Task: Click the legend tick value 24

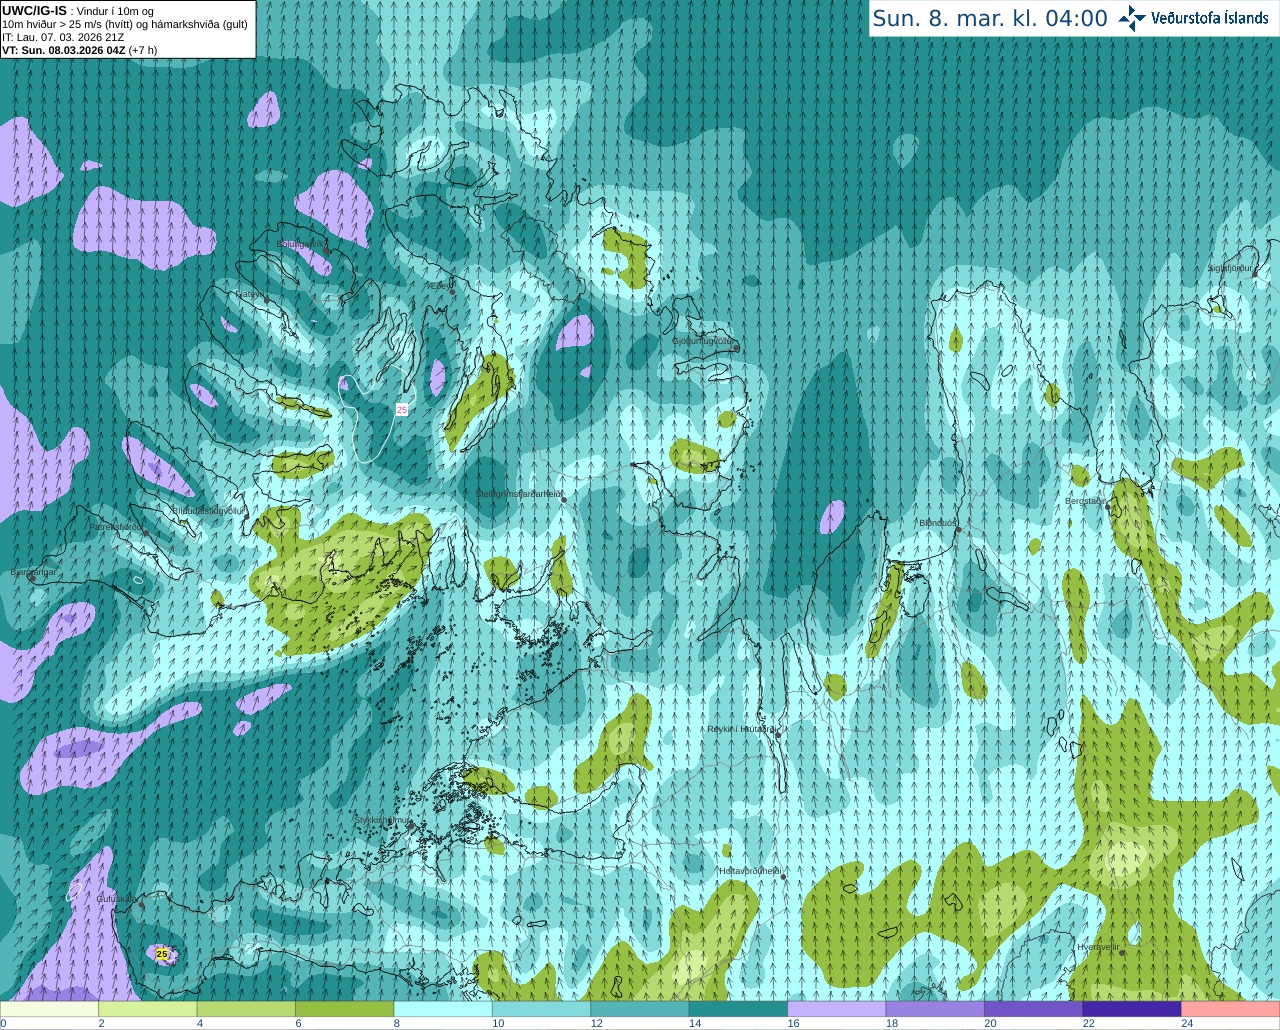Action: pos(1187,1023)
